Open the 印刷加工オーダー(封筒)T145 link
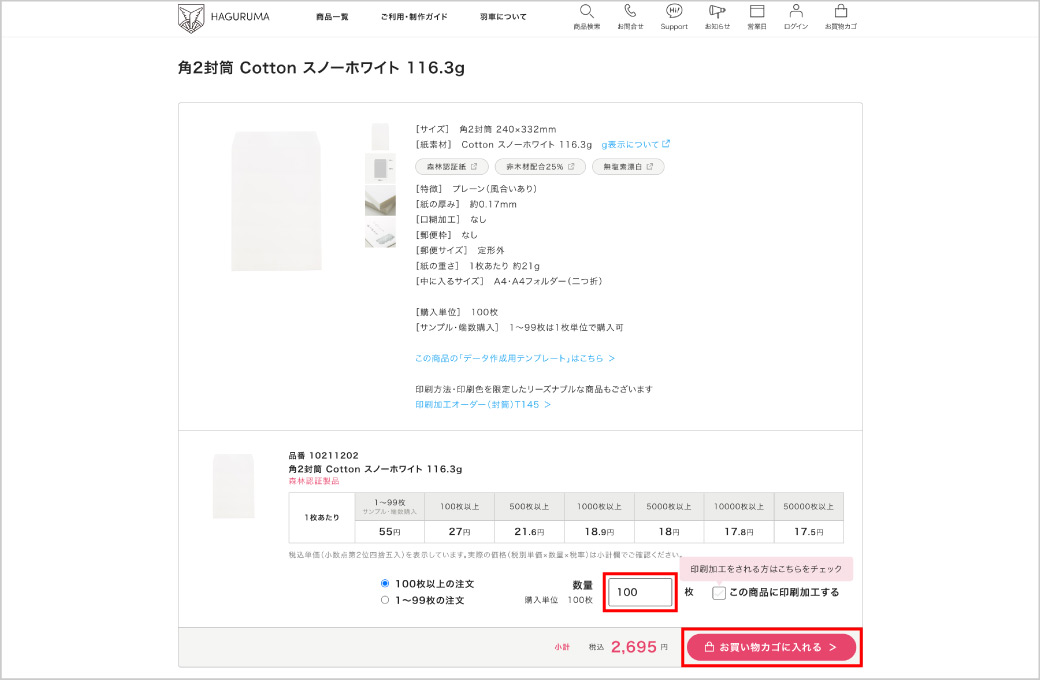The height and width of the screenshot is (680, 1040). 482,405
